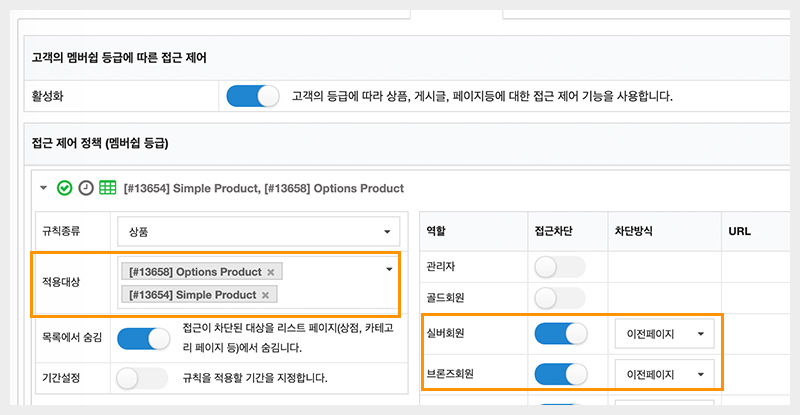Viewport: 800px width, 415px height.
Task: Click the rule title with Simple Product
Action: click(x=264, y=188)
